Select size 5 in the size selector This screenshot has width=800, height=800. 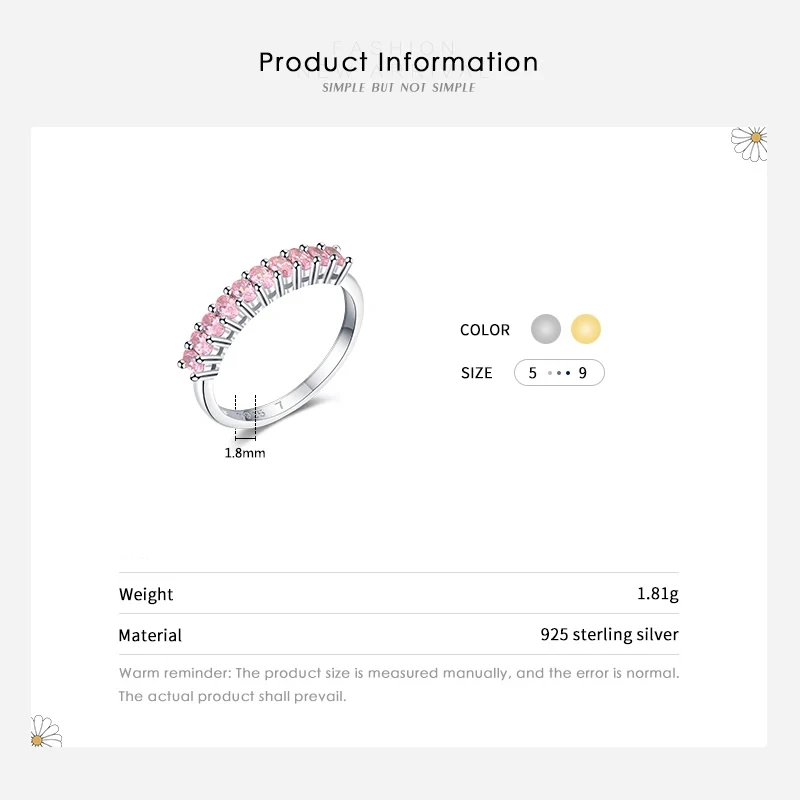533,373
